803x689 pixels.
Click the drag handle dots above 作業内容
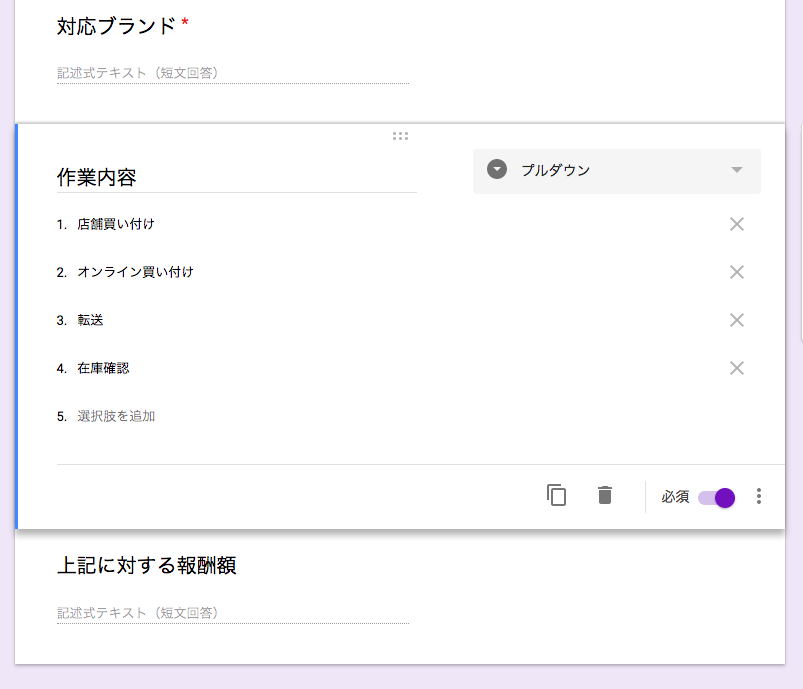pos(400,136)
